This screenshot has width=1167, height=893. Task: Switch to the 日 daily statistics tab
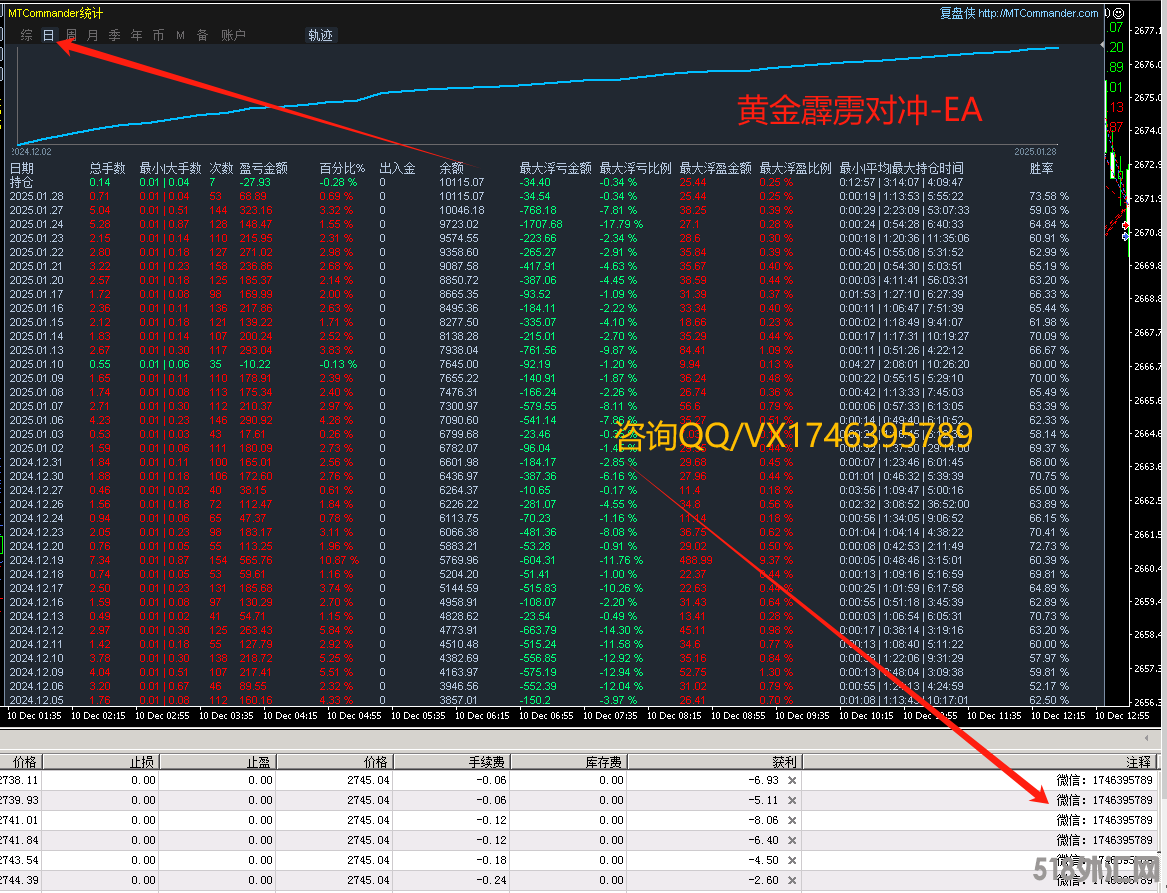click(x=48, y=35)
